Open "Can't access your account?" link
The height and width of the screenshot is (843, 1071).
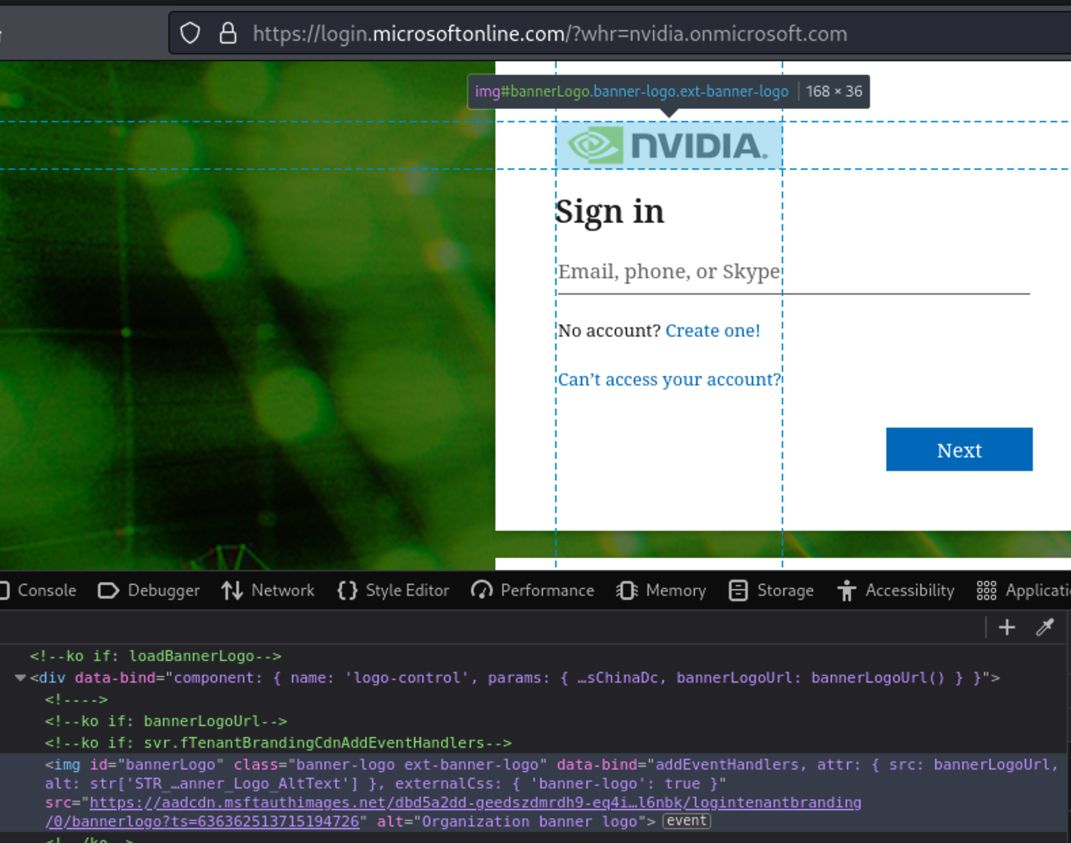coord(669,379)
